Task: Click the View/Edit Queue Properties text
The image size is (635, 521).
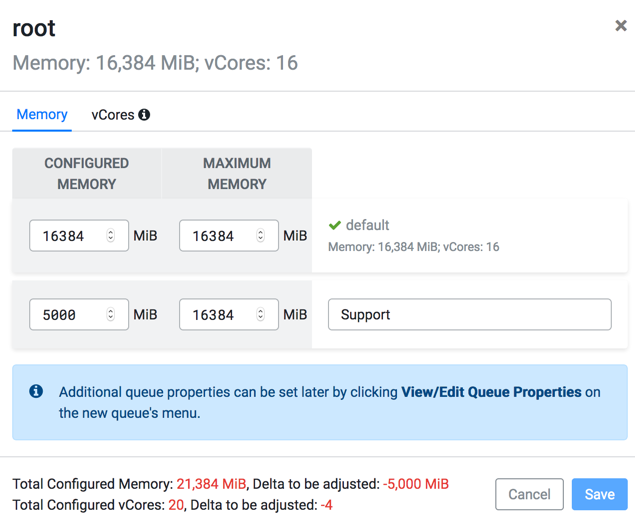Action: [491, 392]
